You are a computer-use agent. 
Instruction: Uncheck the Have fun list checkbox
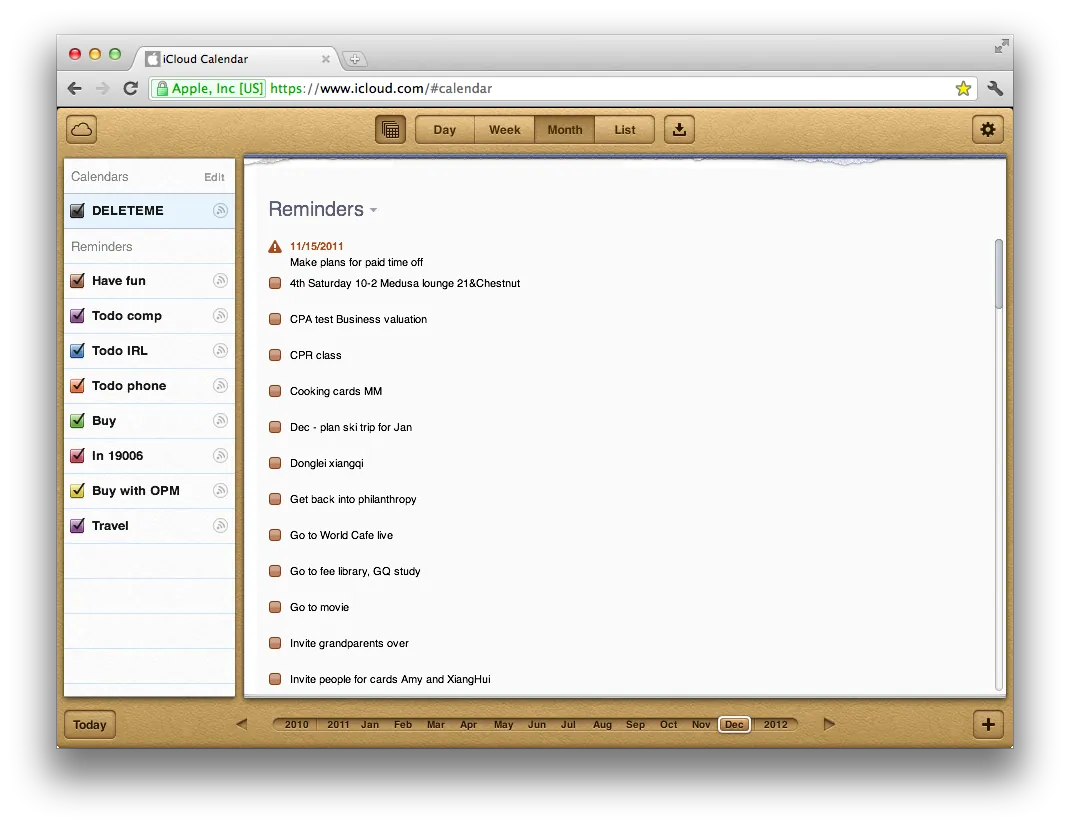pyautogui.click(x=78, y=280)
